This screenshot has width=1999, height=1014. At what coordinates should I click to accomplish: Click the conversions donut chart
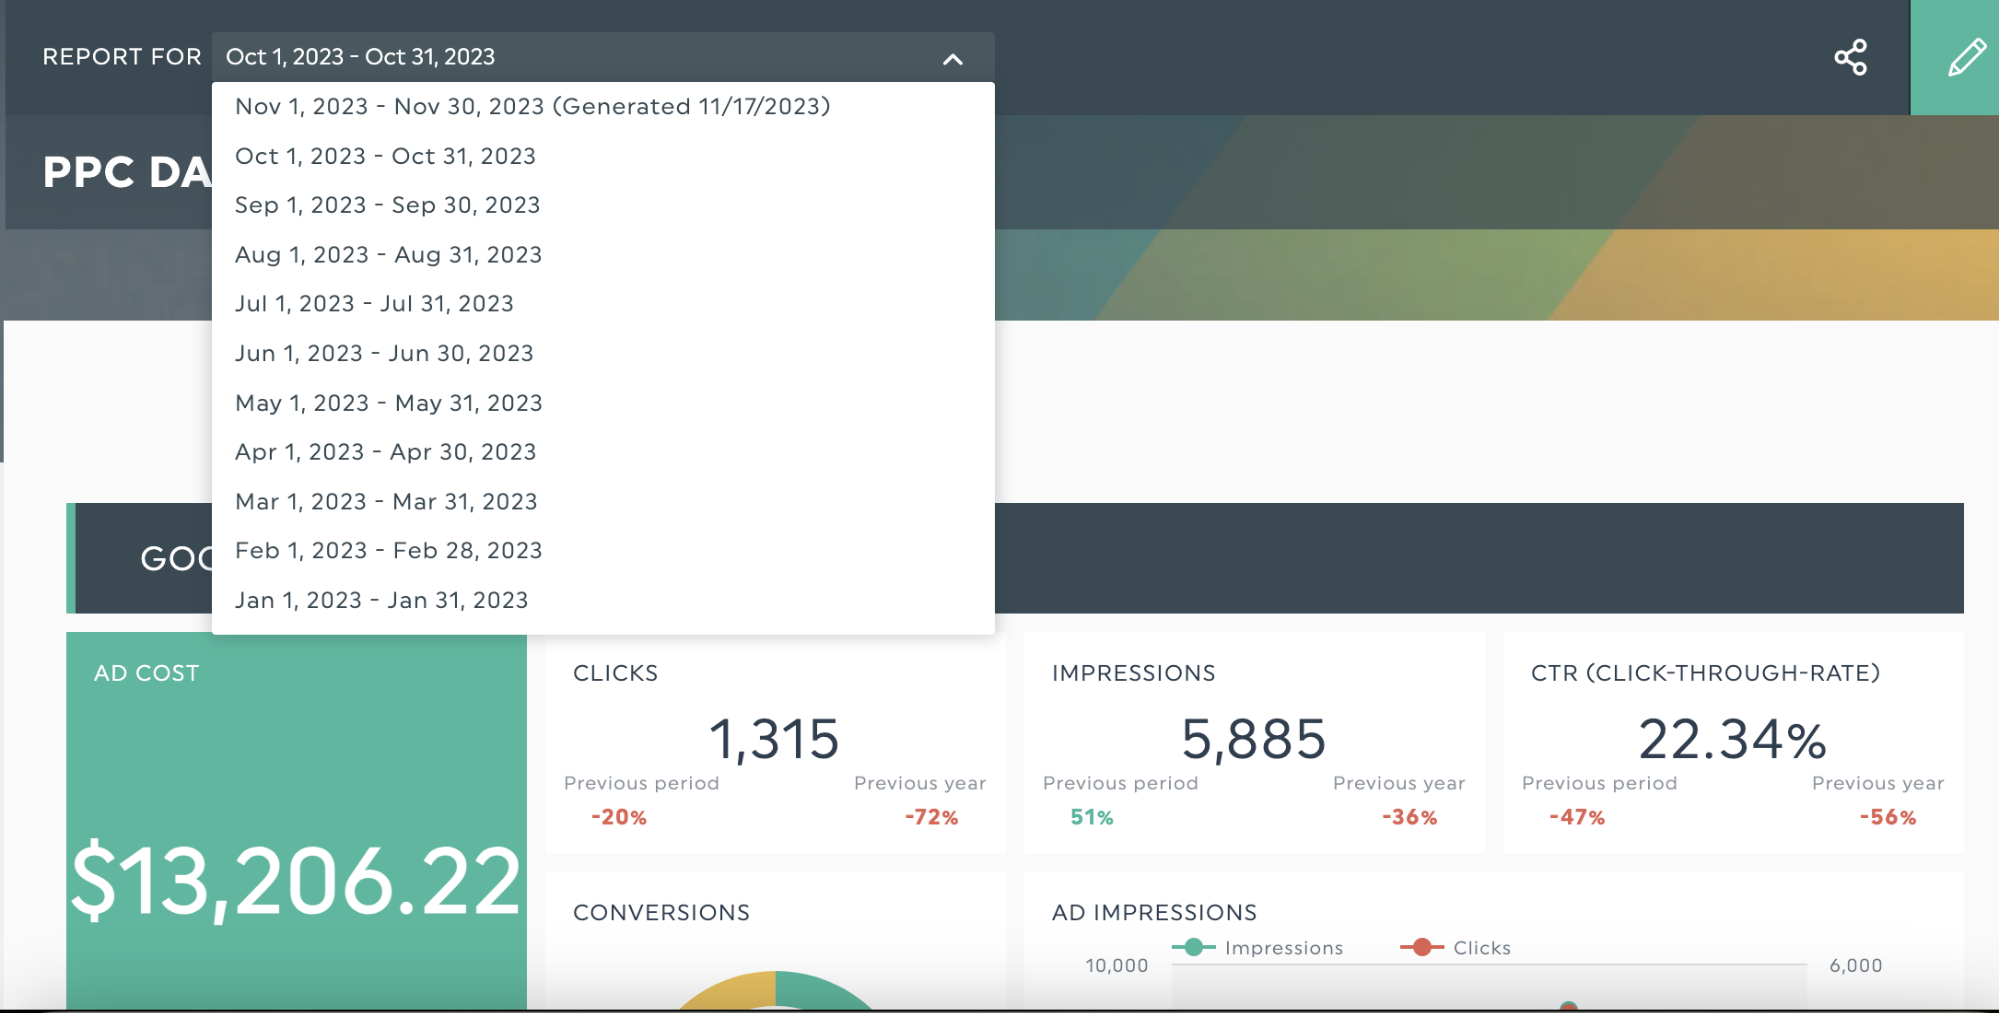(775, 991)
